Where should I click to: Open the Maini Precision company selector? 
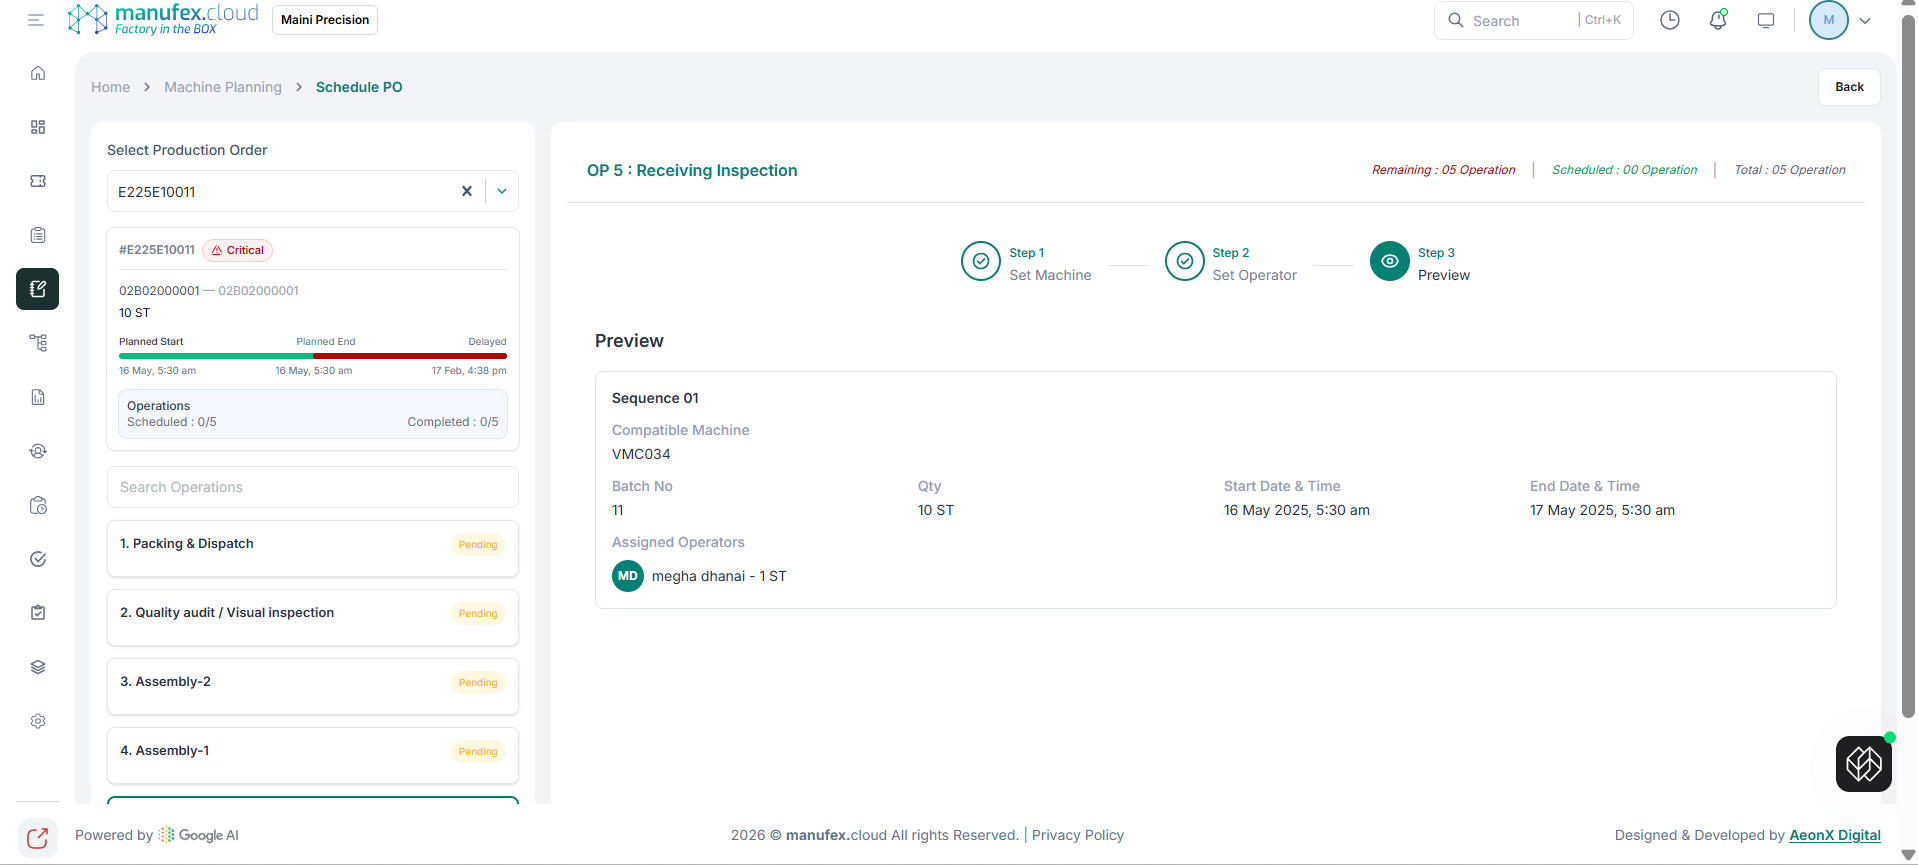(325, 20)
